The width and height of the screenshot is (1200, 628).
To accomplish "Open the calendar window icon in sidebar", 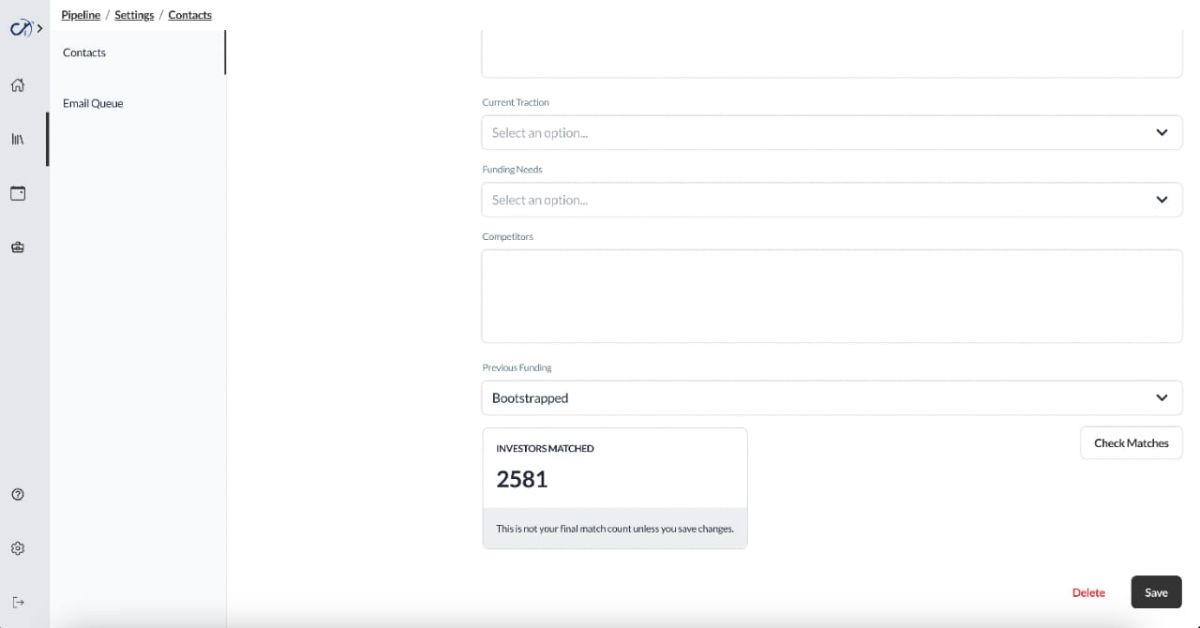I will 17,193.
